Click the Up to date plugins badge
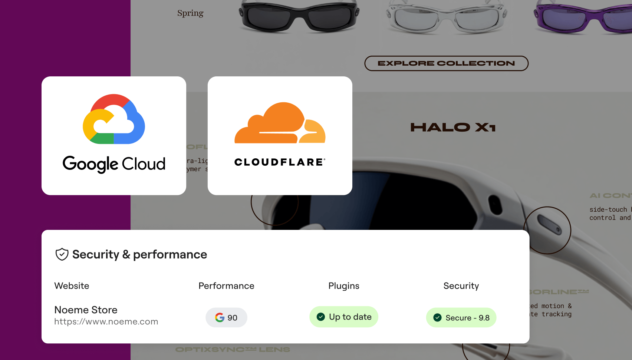Viewport: 632px width, 360px height. pos(344,317)
